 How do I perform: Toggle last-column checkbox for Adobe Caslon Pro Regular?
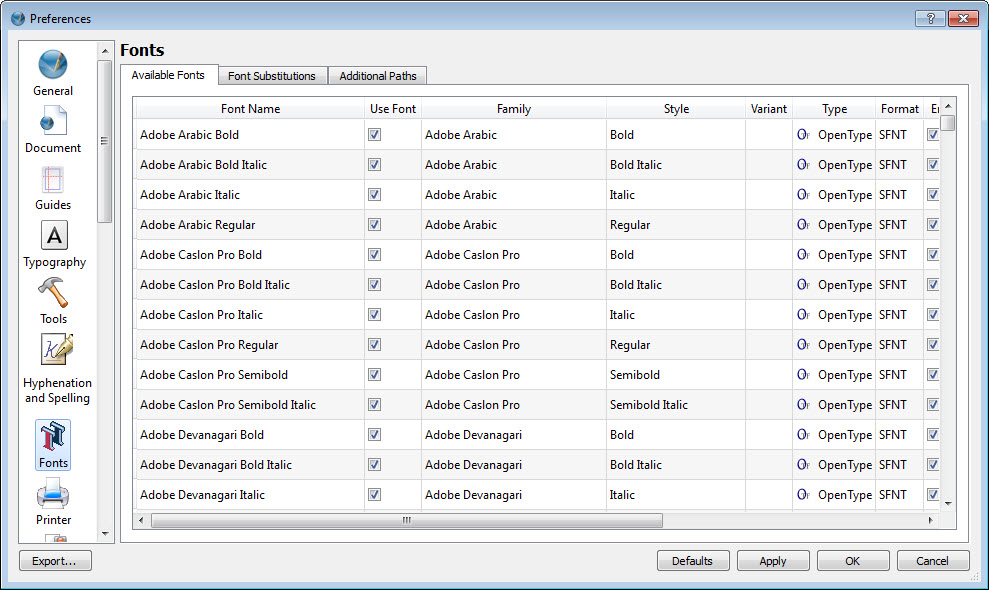pos(933,345)
